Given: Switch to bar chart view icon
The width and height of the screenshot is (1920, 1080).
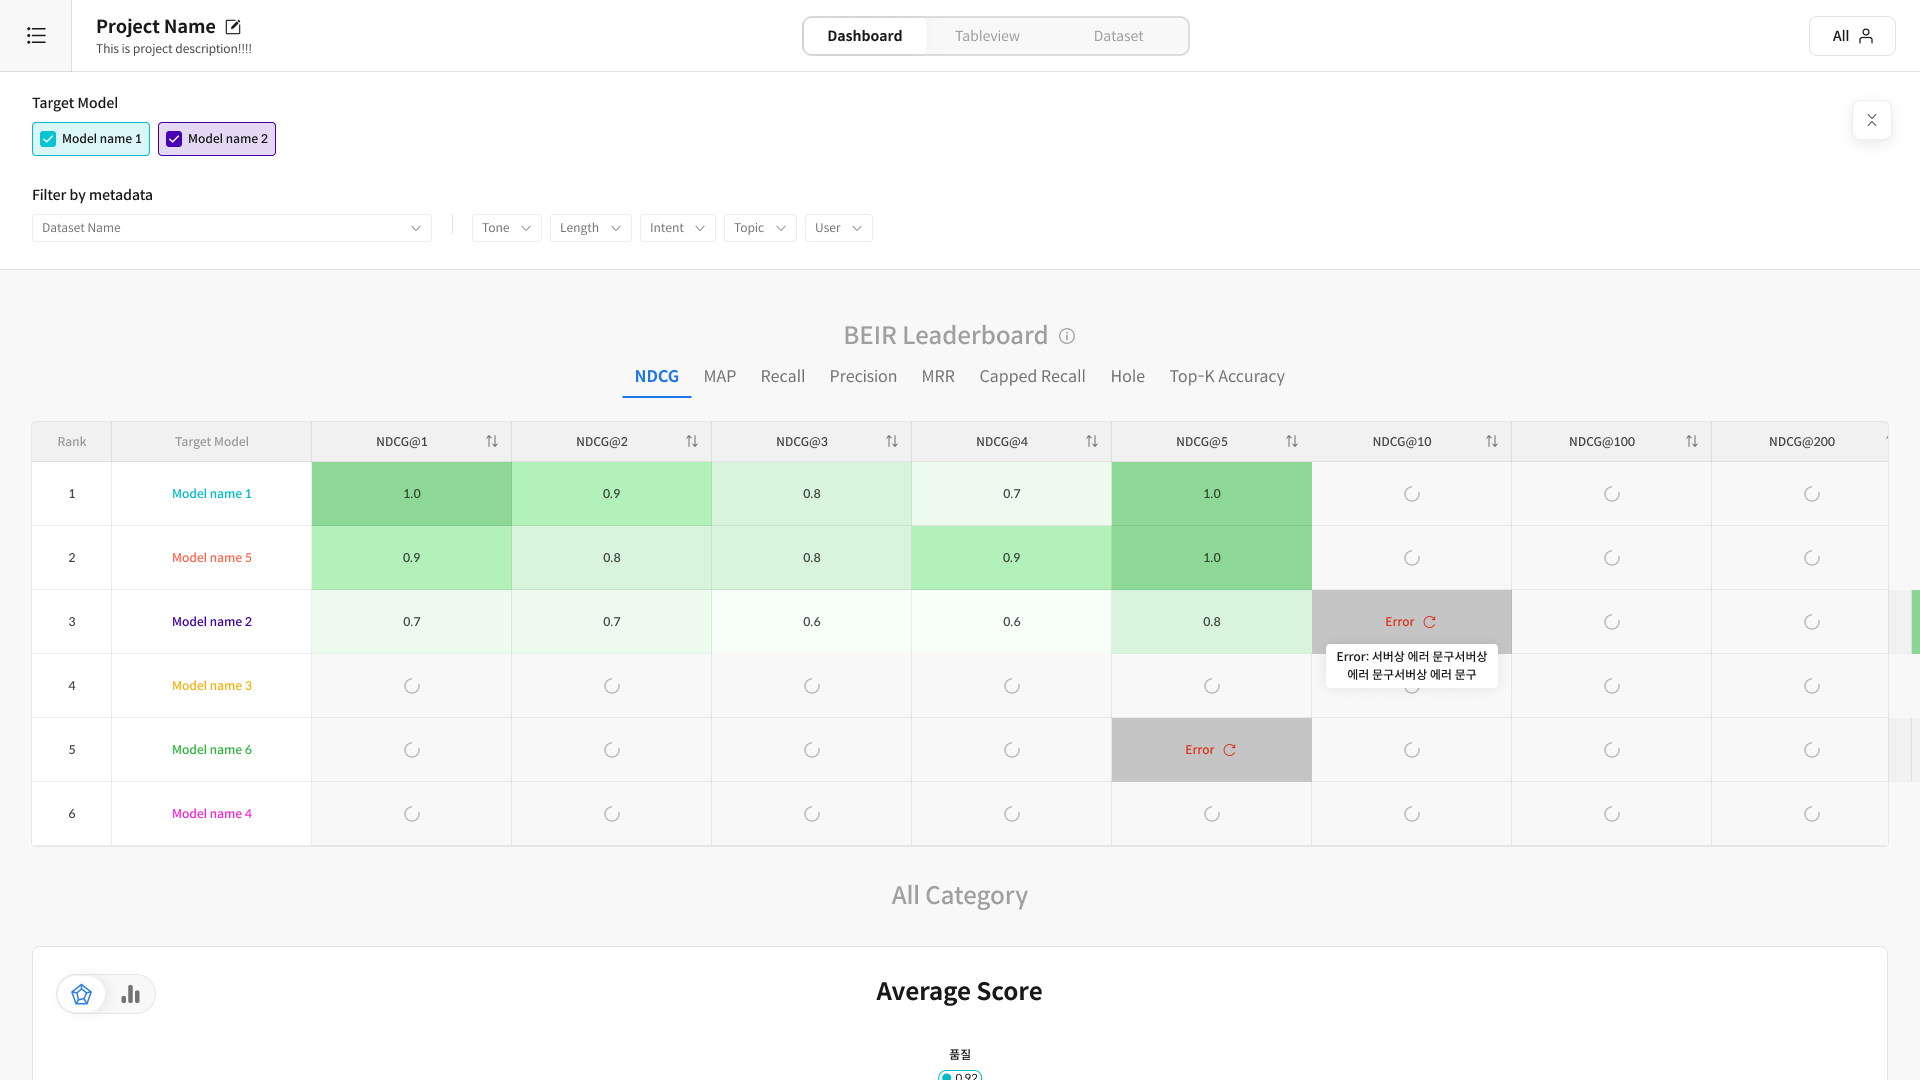Looking at the screenshot, I should [x=130, y=994].
